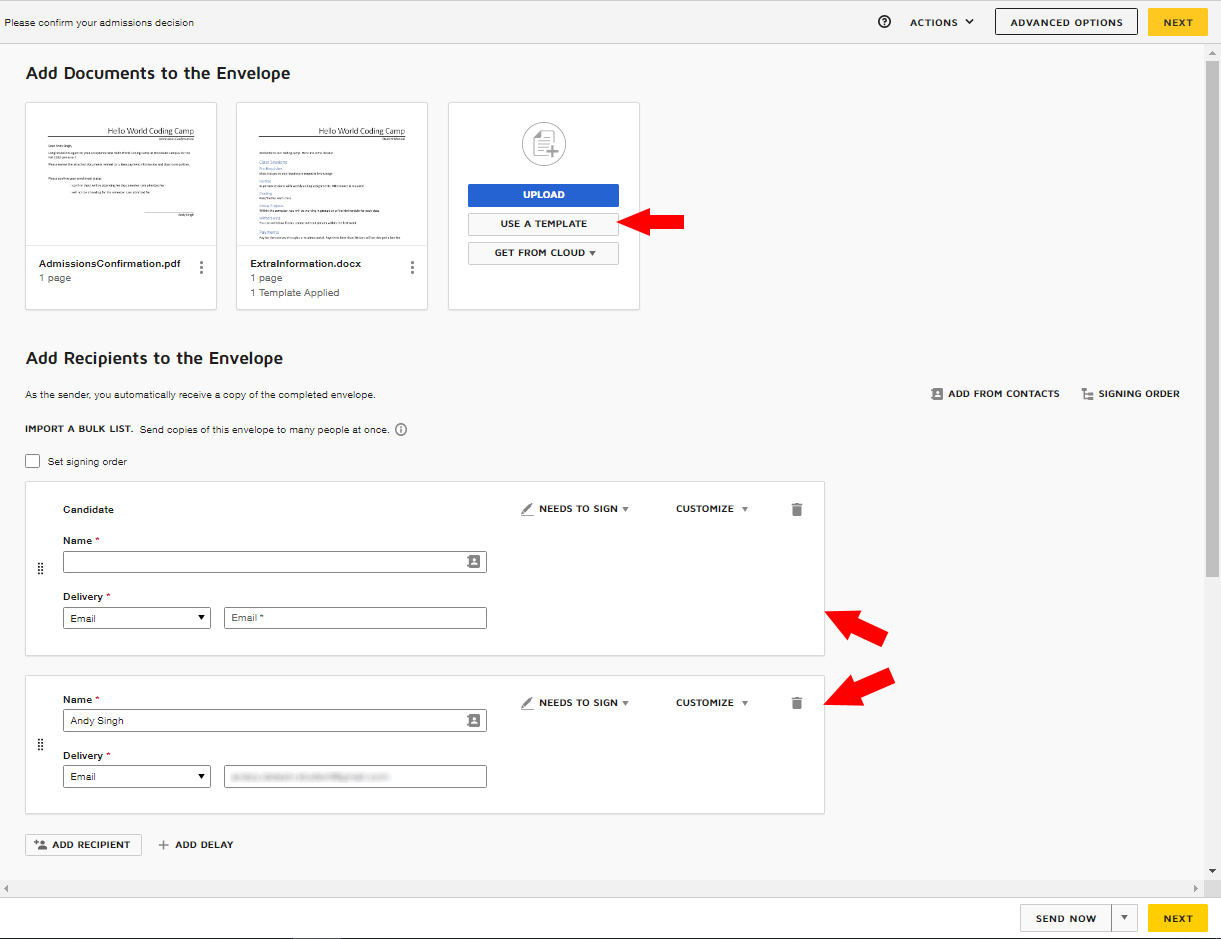Image resolution: width=1221 pixels, height=939 pixels.
Task: Open Andy Singh's NEEDS TO SIGN dropdown
Action: 581,702
